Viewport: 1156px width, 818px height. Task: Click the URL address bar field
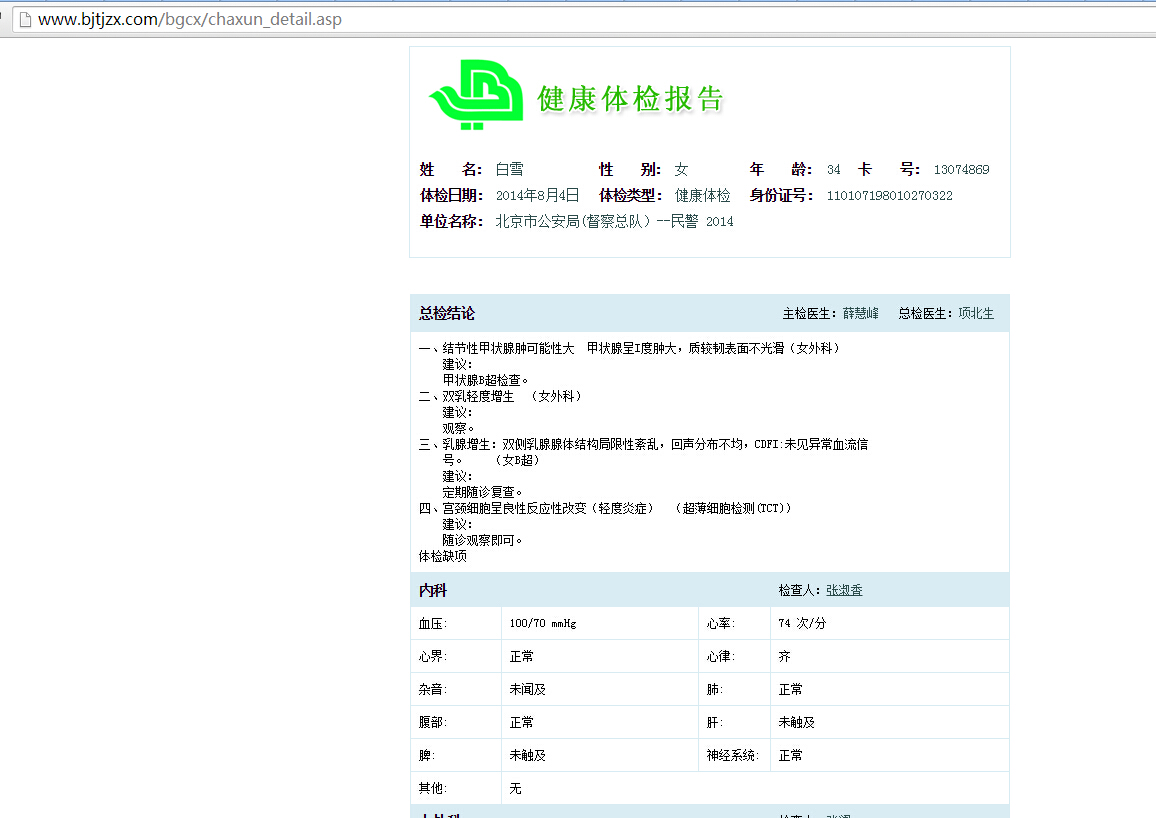pyautogui.click(x=584, y=20)
